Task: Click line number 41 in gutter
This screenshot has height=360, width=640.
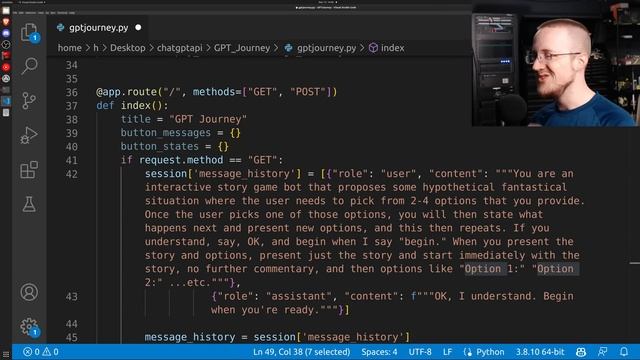Action: (71, 160)
